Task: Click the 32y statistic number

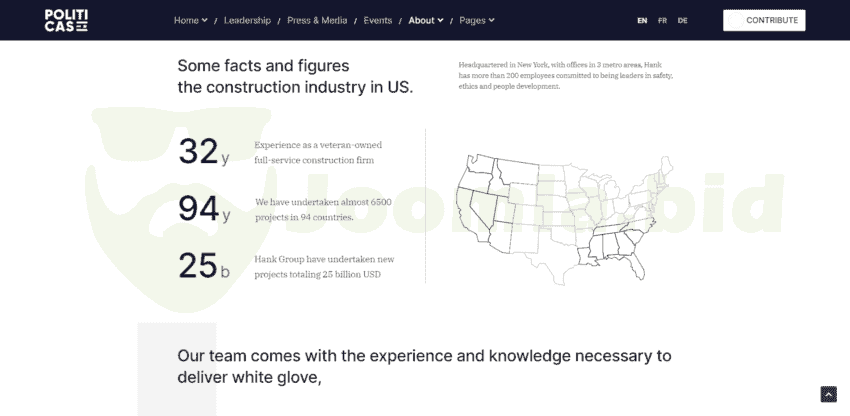Action: tap(204, 151)
